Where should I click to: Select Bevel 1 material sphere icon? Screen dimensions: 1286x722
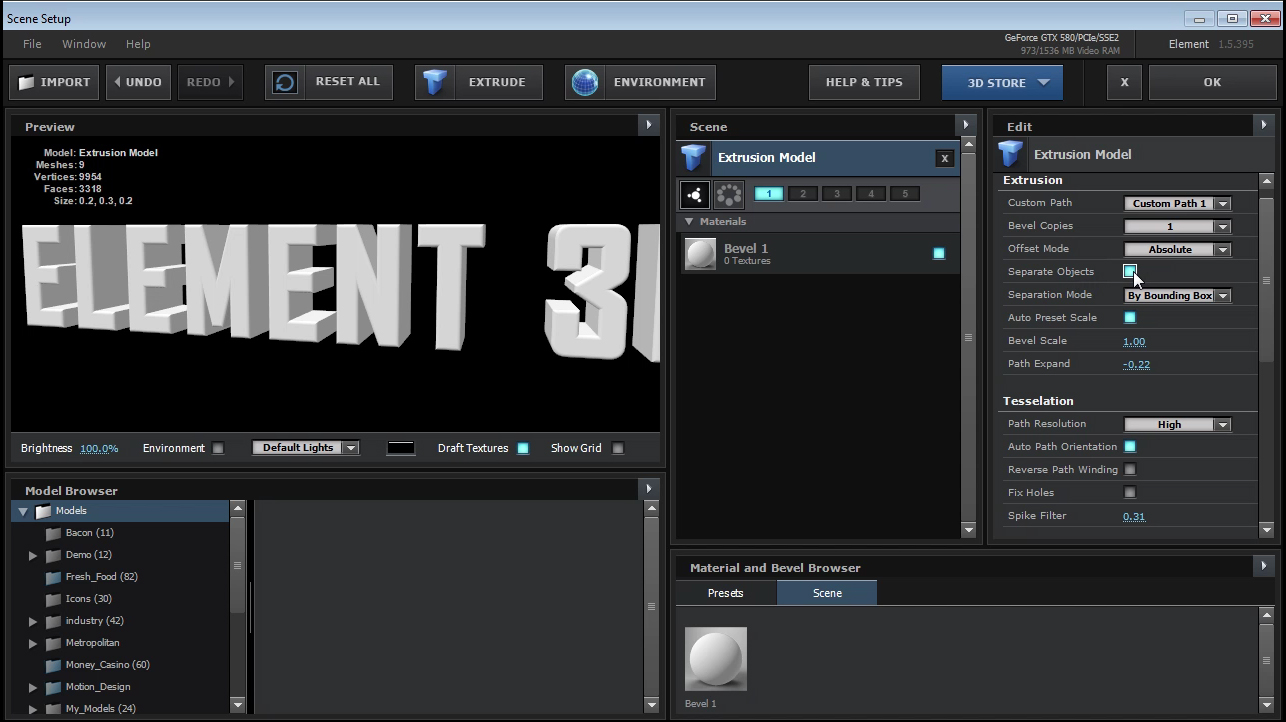click(x=701, y=254)
